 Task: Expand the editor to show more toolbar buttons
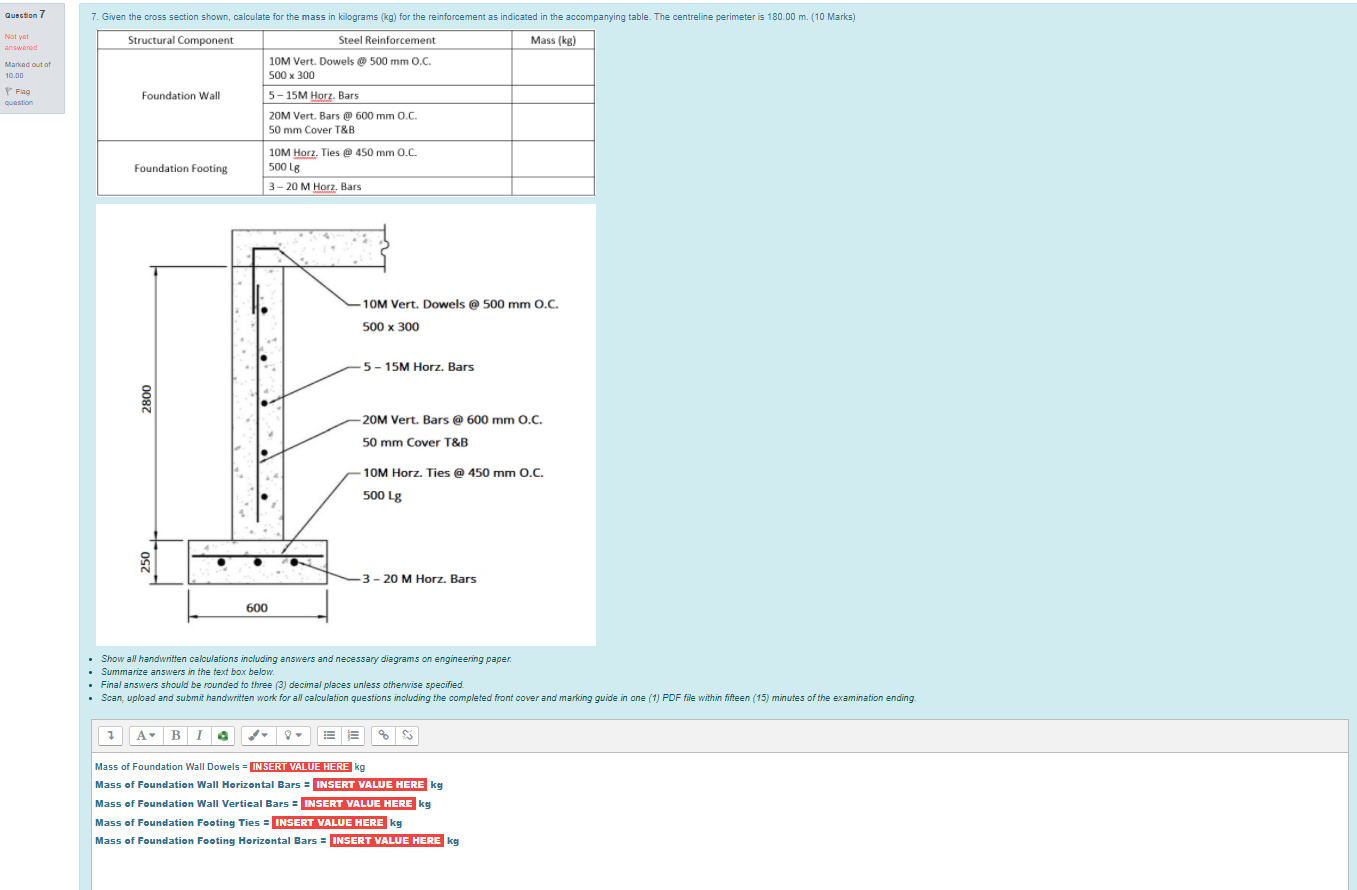click(x=110, y=735)
